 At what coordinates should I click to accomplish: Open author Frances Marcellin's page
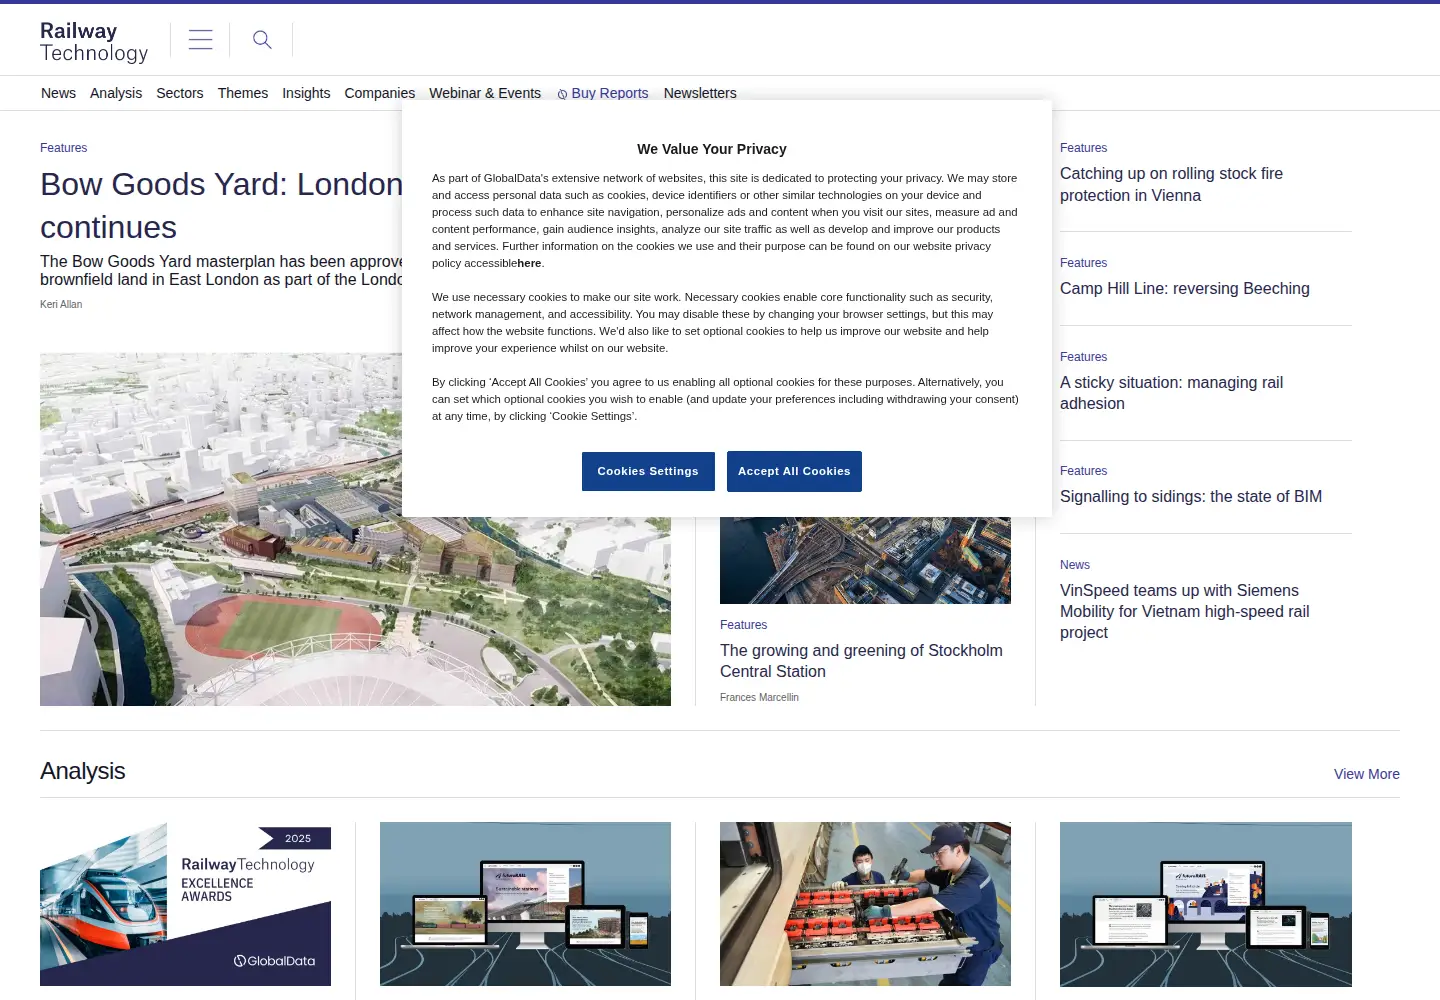pos(759,697)
